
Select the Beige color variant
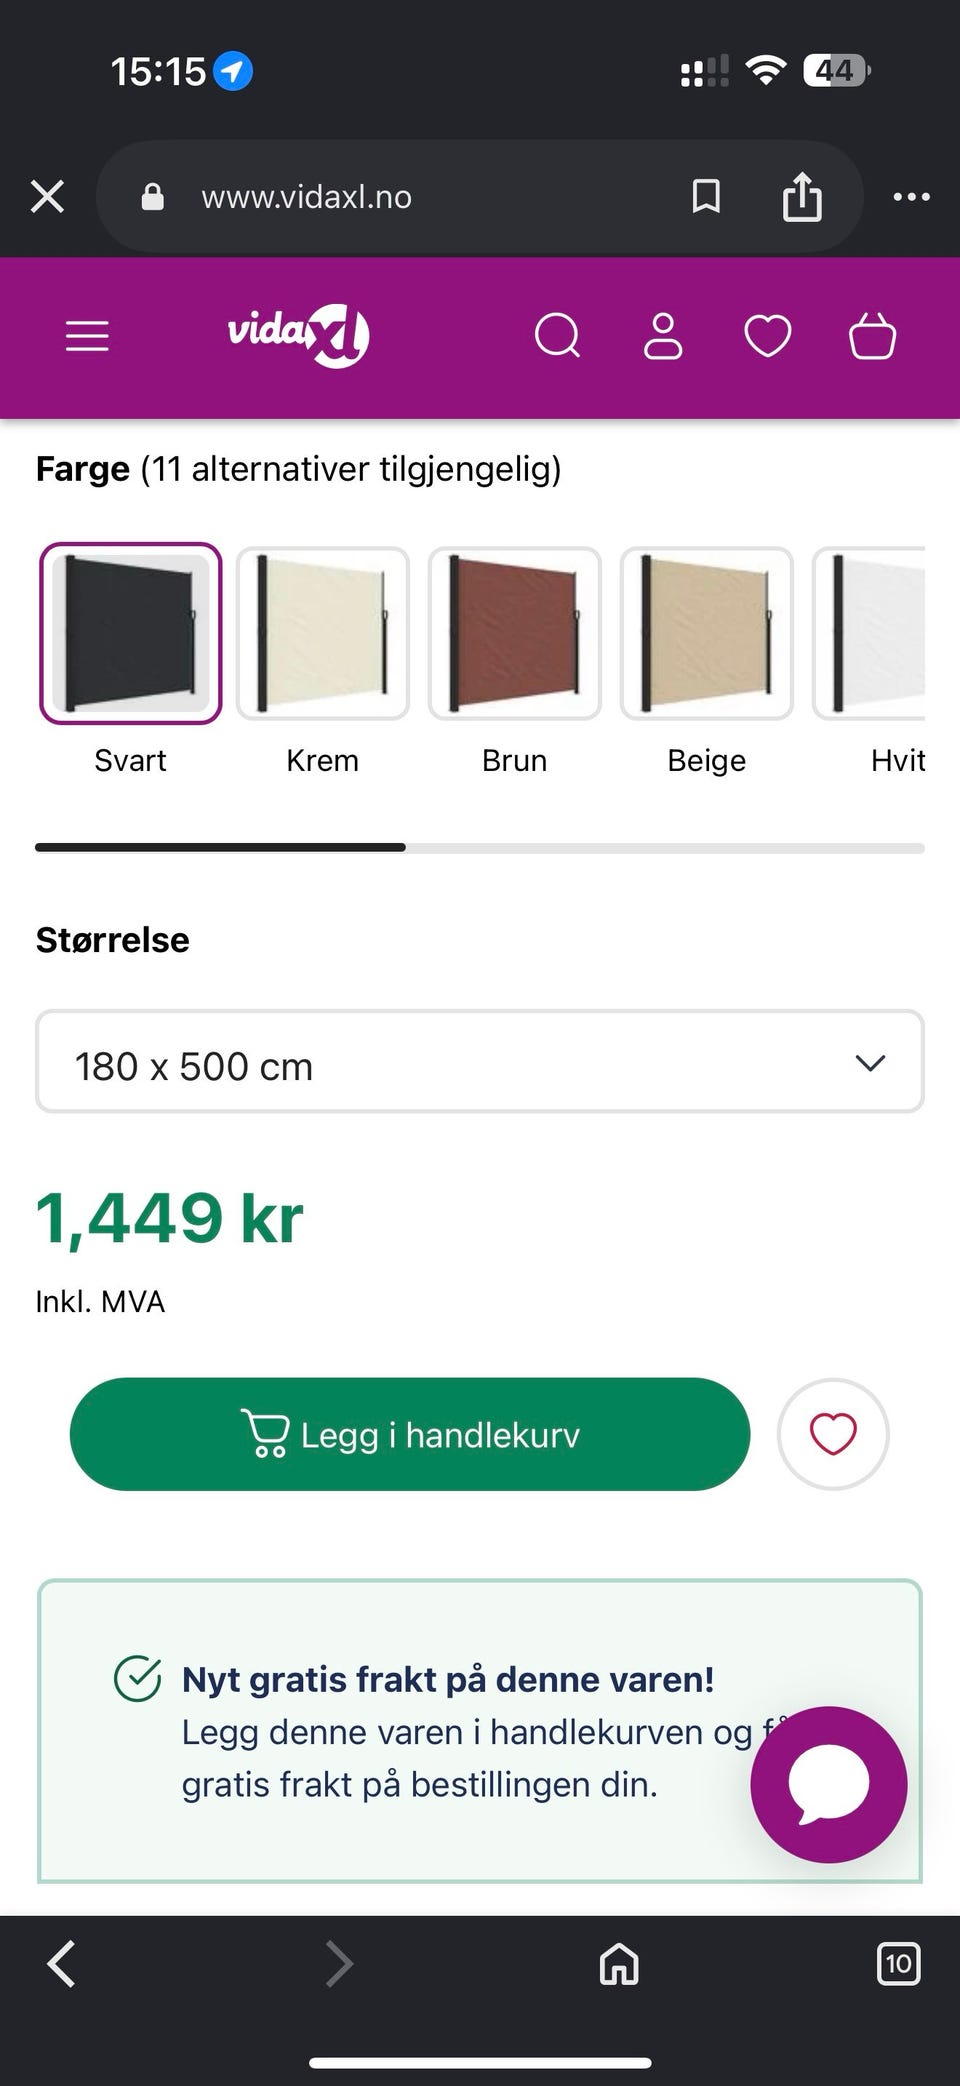click(x=706, y=633)
